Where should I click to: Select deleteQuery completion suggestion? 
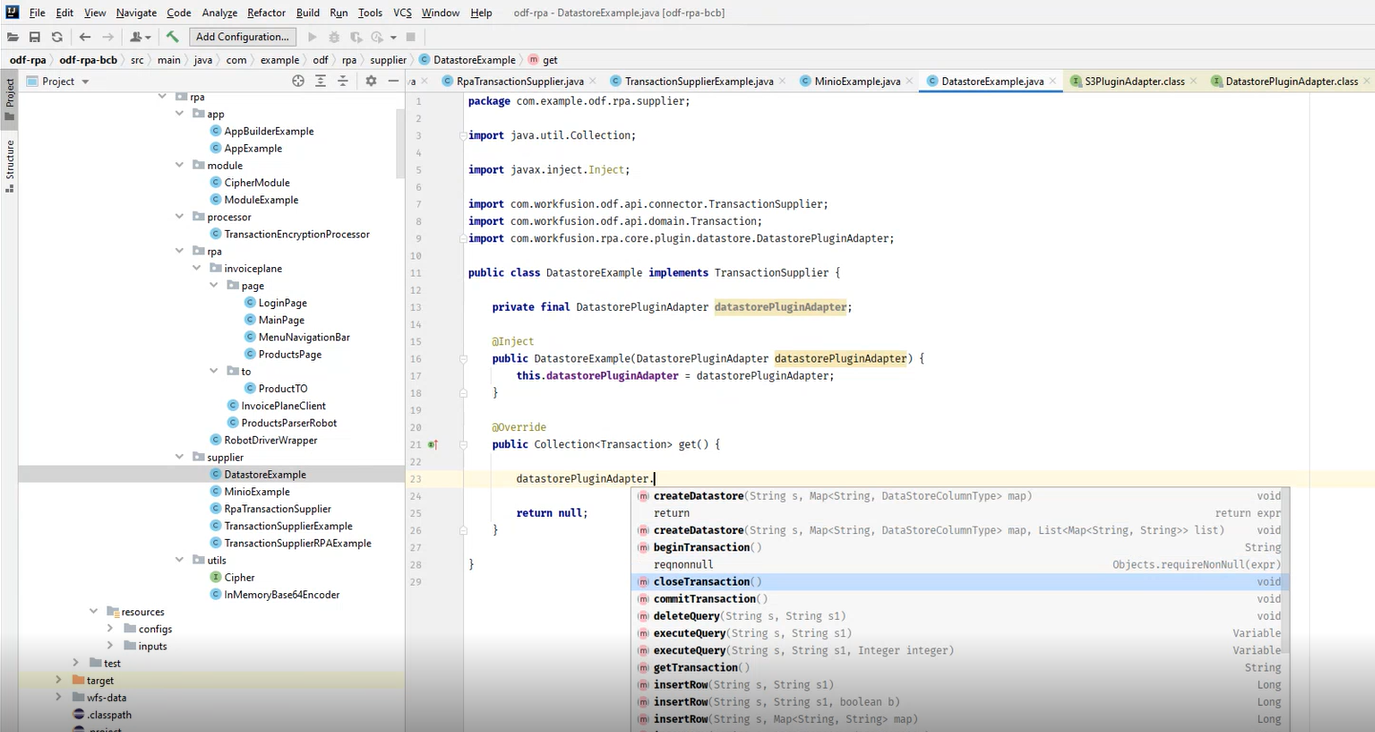point(960,616)
